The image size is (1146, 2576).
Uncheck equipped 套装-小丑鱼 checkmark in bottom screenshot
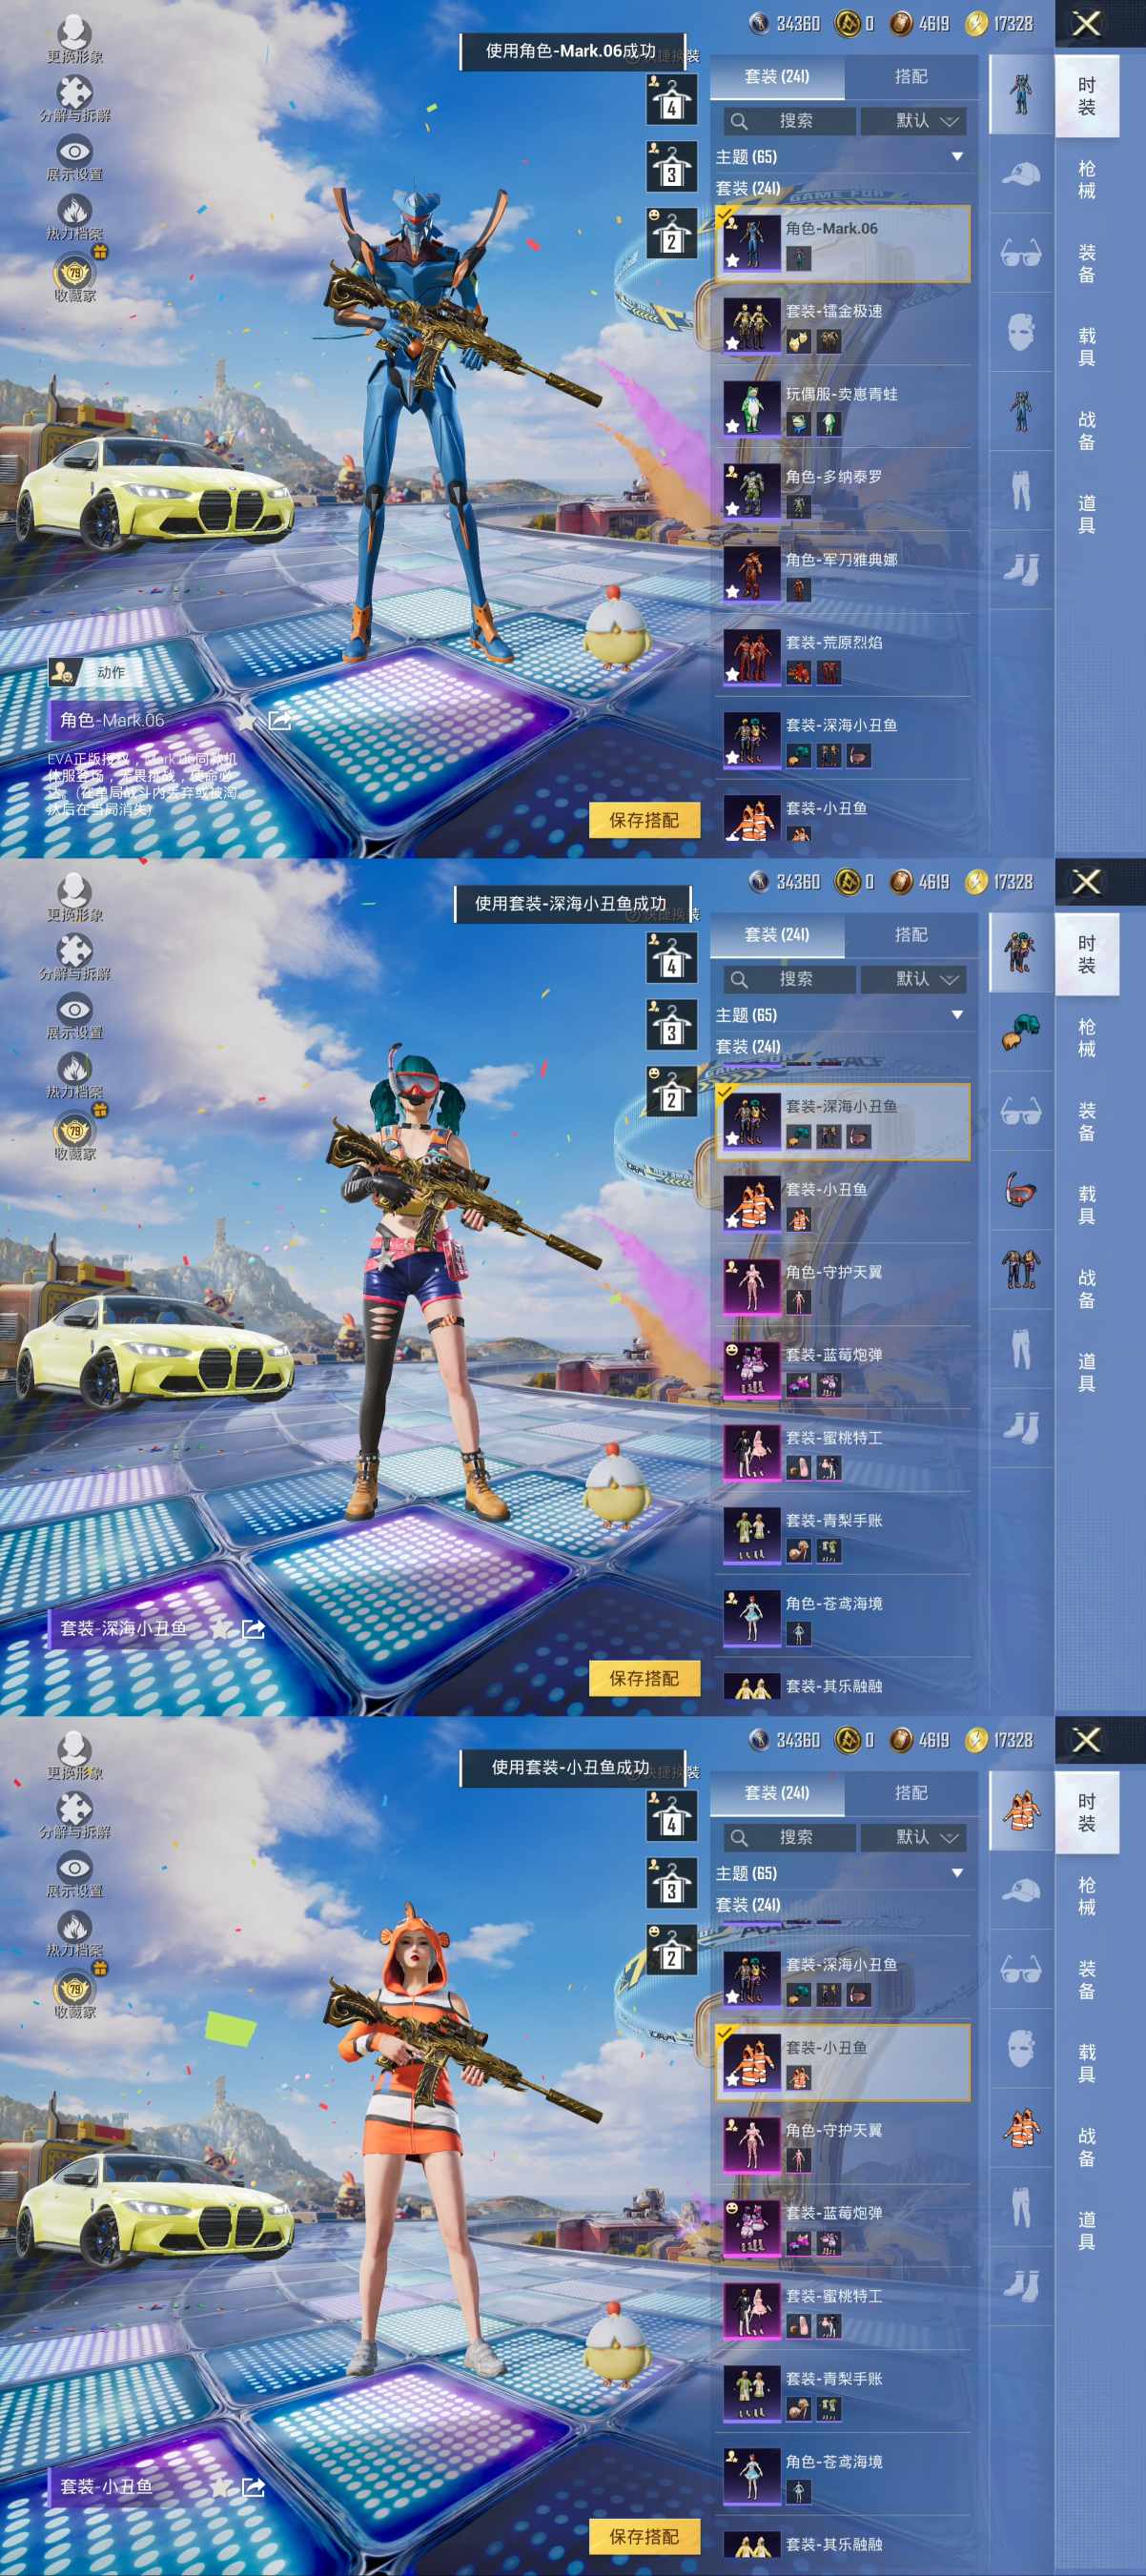725,2032
